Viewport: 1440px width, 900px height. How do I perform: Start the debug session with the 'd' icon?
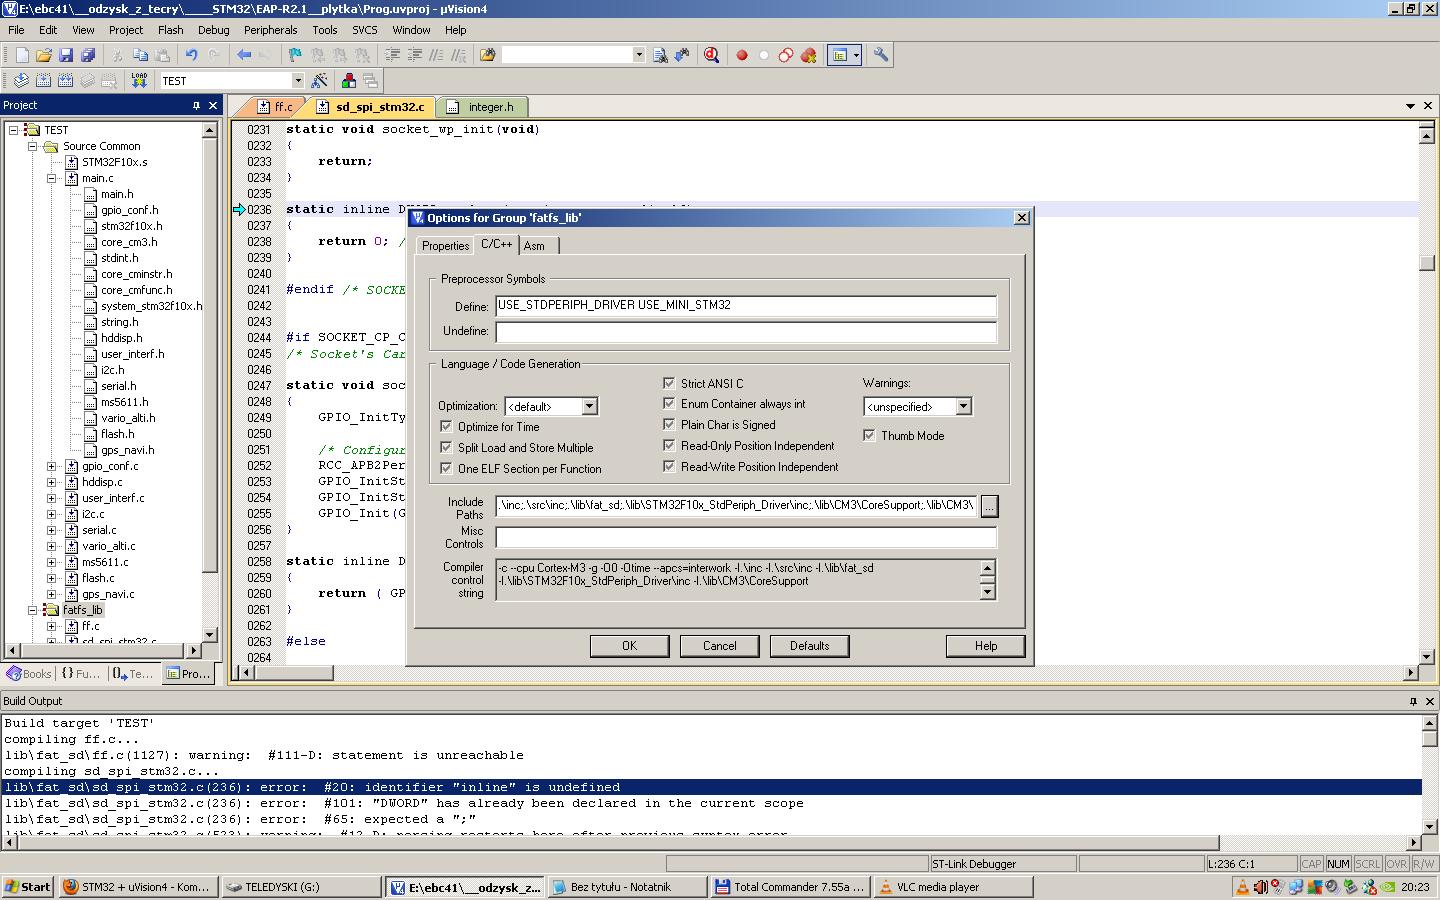712,55
